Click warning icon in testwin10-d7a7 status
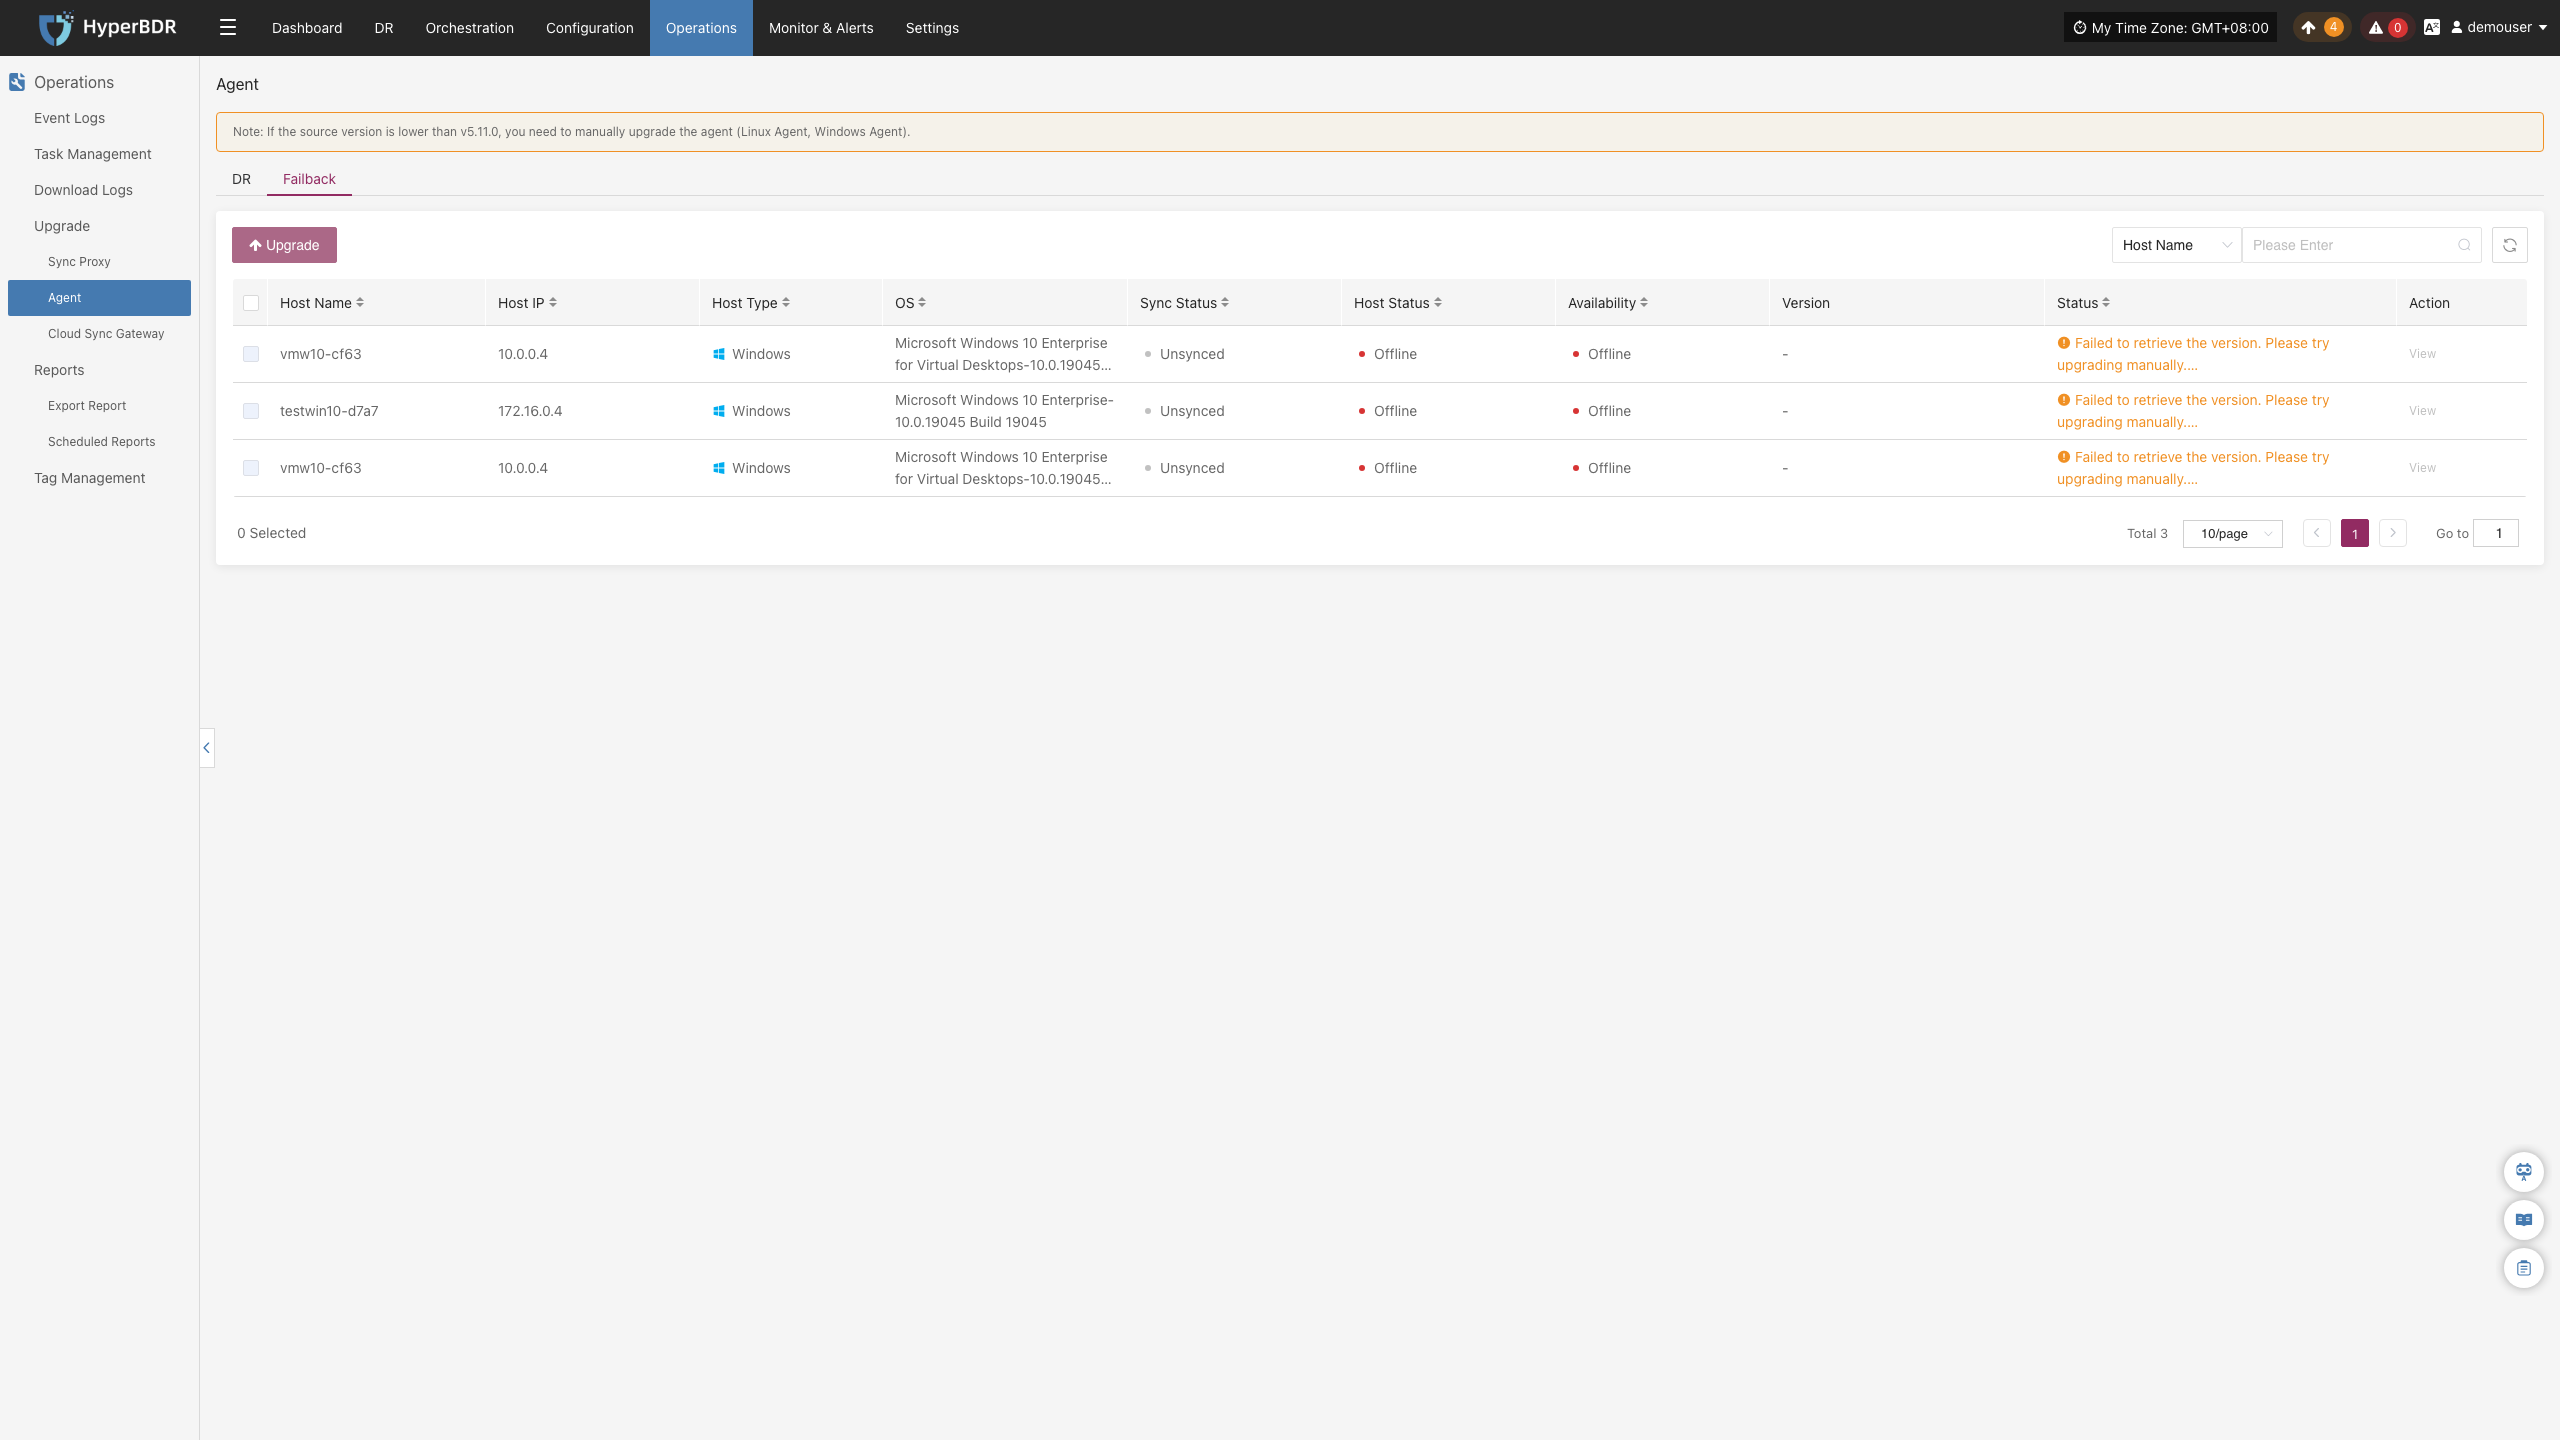This screenshot has width=2560, height=1440. 2063,400
